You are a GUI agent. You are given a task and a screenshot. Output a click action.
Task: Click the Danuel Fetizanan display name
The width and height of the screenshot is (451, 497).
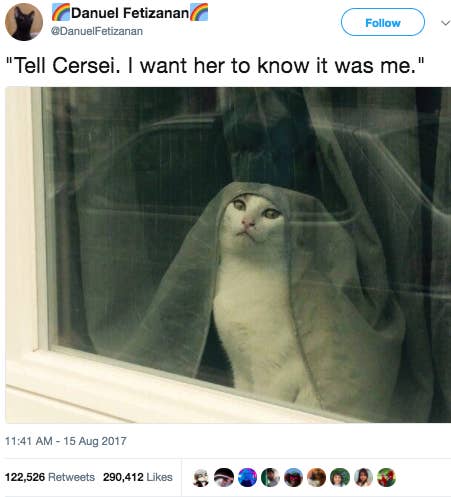[130, 13]
